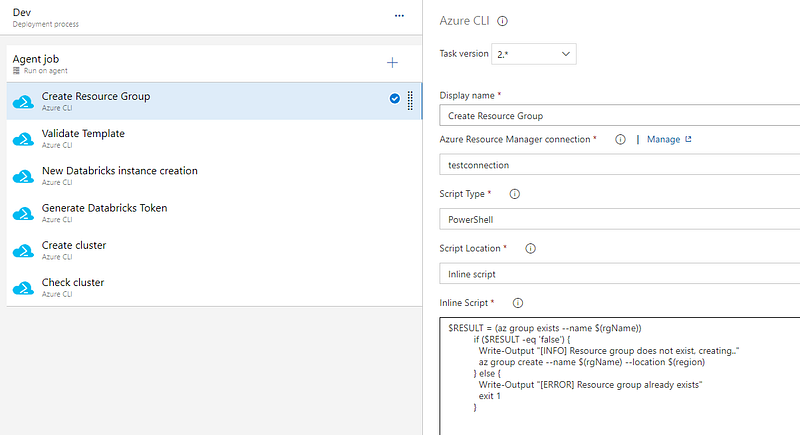Click in the Display name field
The height and width of the screenshot is (435, 800).
pyautogui.click(x=619, y=116)
